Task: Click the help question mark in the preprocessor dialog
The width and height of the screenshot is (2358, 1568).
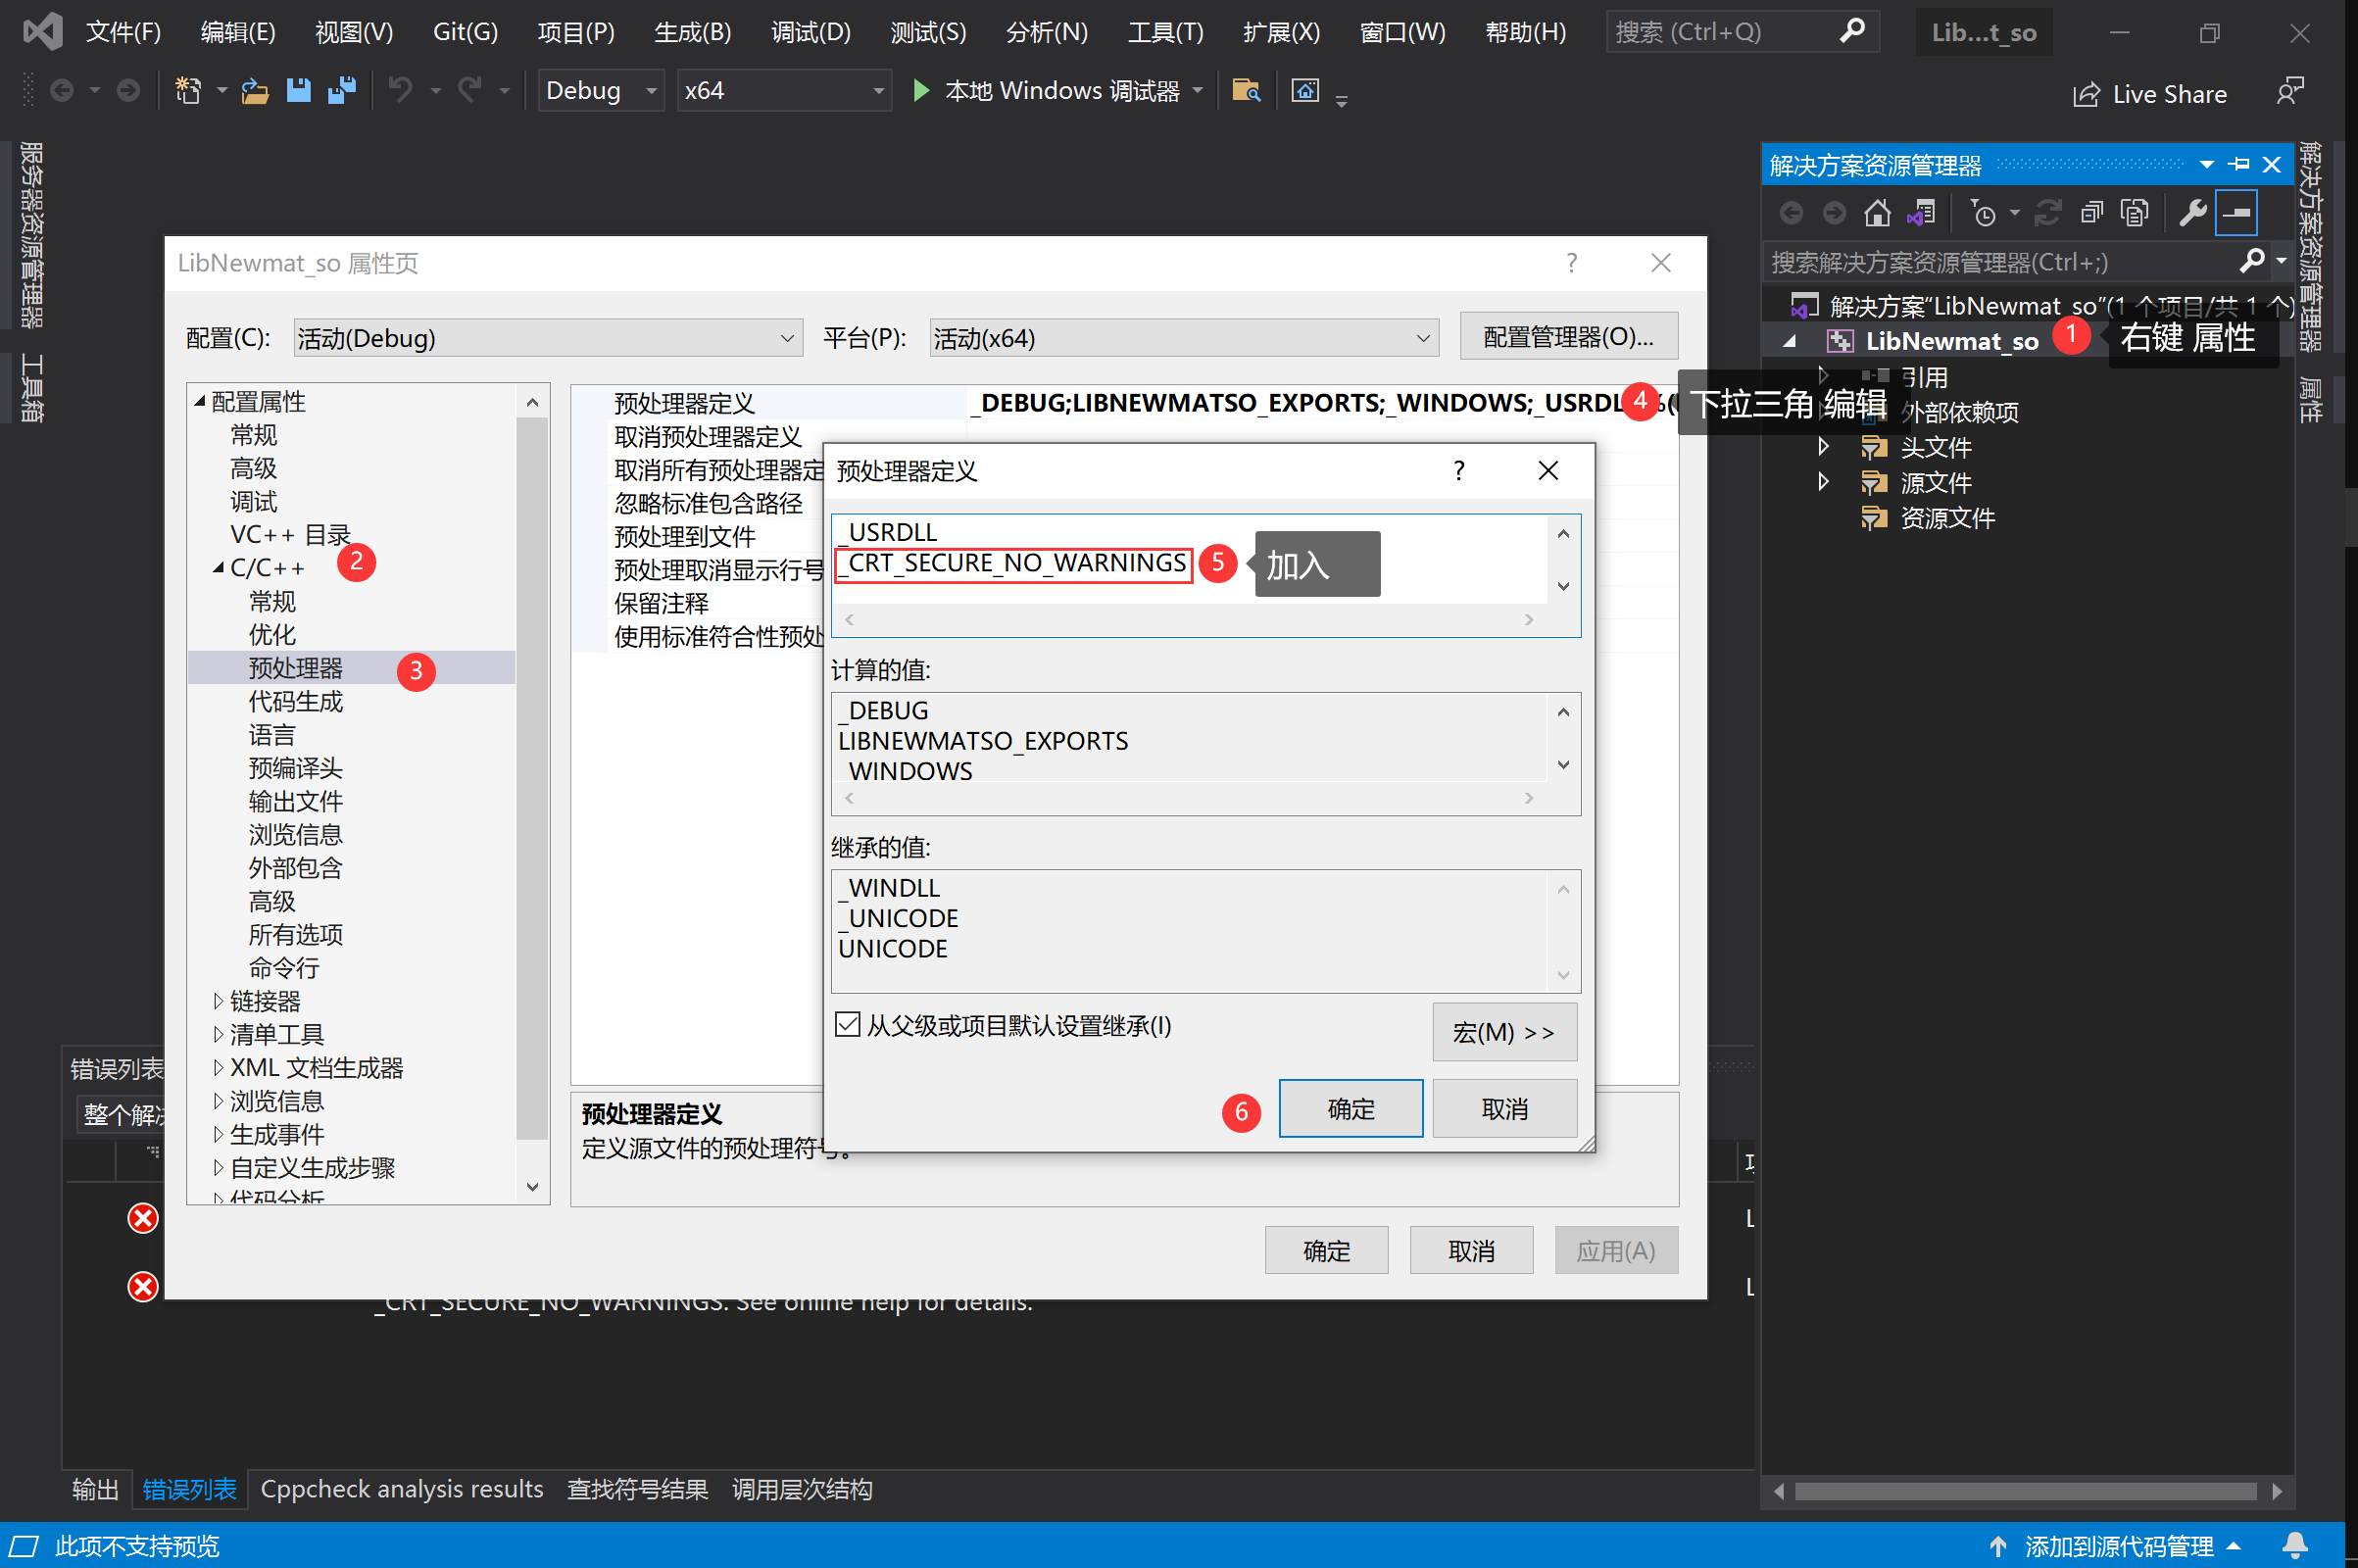Action: point(1458,470)
